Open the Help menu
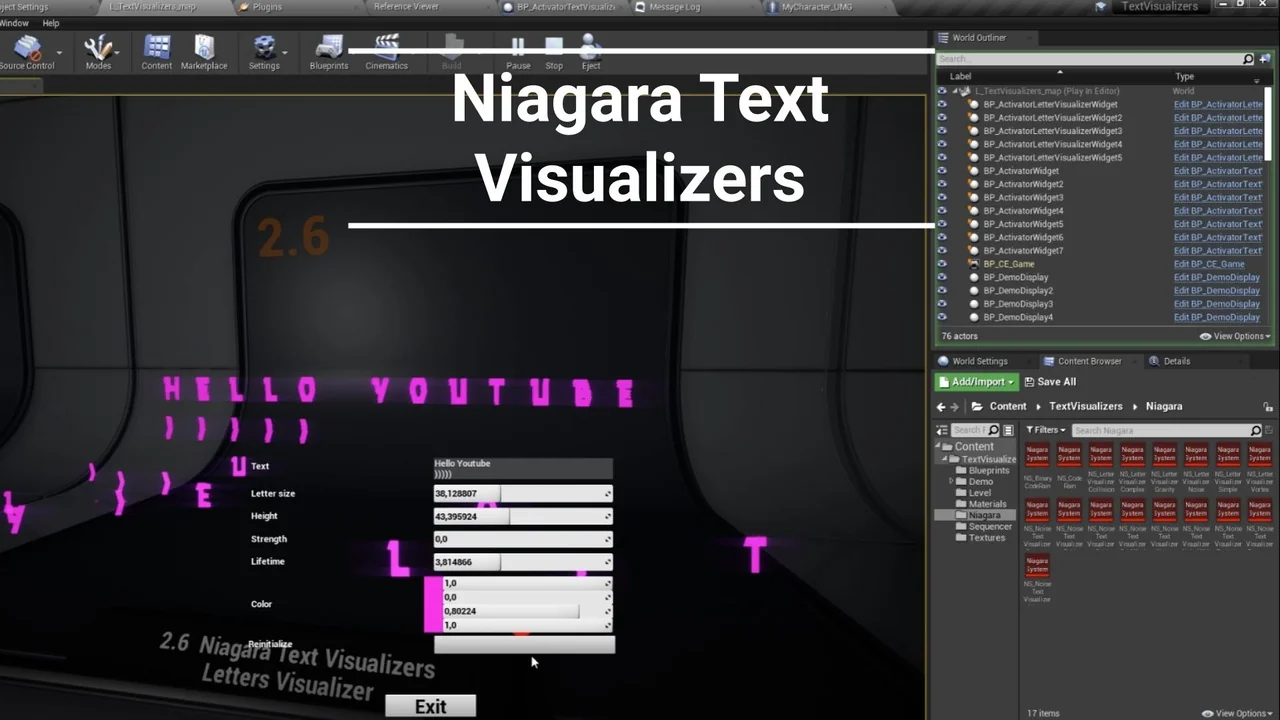This screenshot has height=720, width=1280. coord(51,23)
